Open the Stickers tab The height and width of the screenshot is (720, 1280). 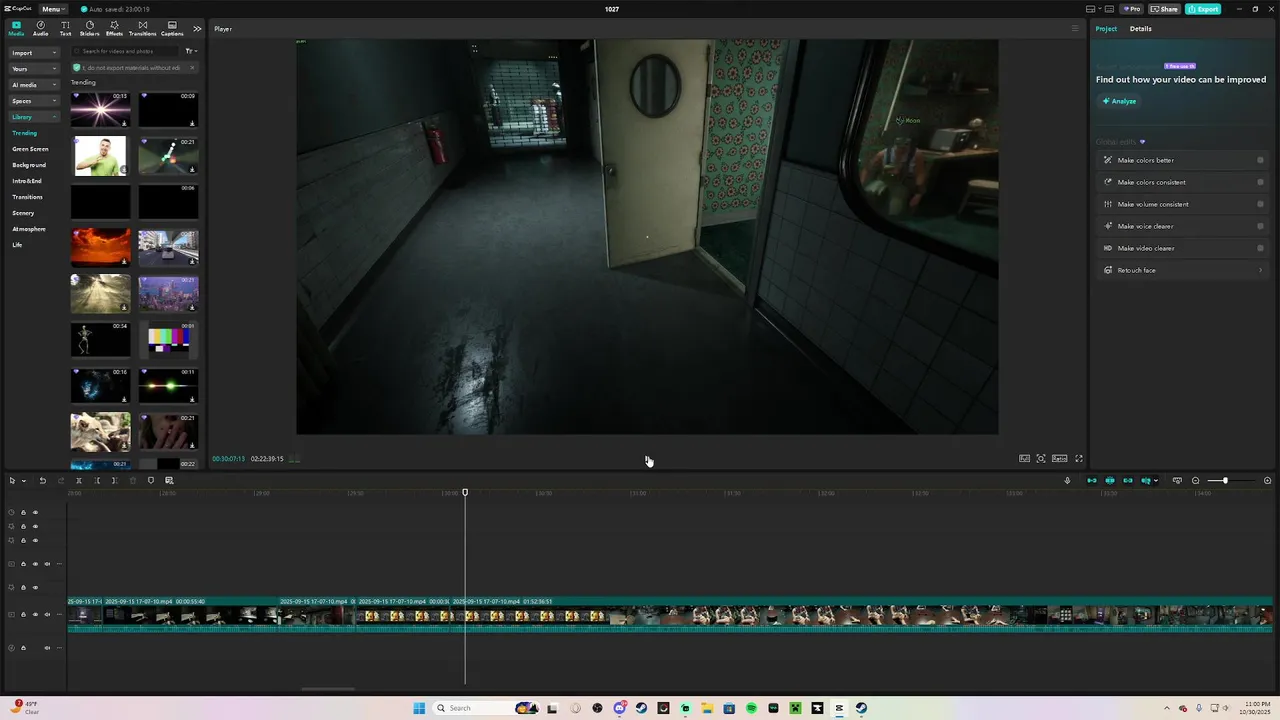[x=90, y=28]
